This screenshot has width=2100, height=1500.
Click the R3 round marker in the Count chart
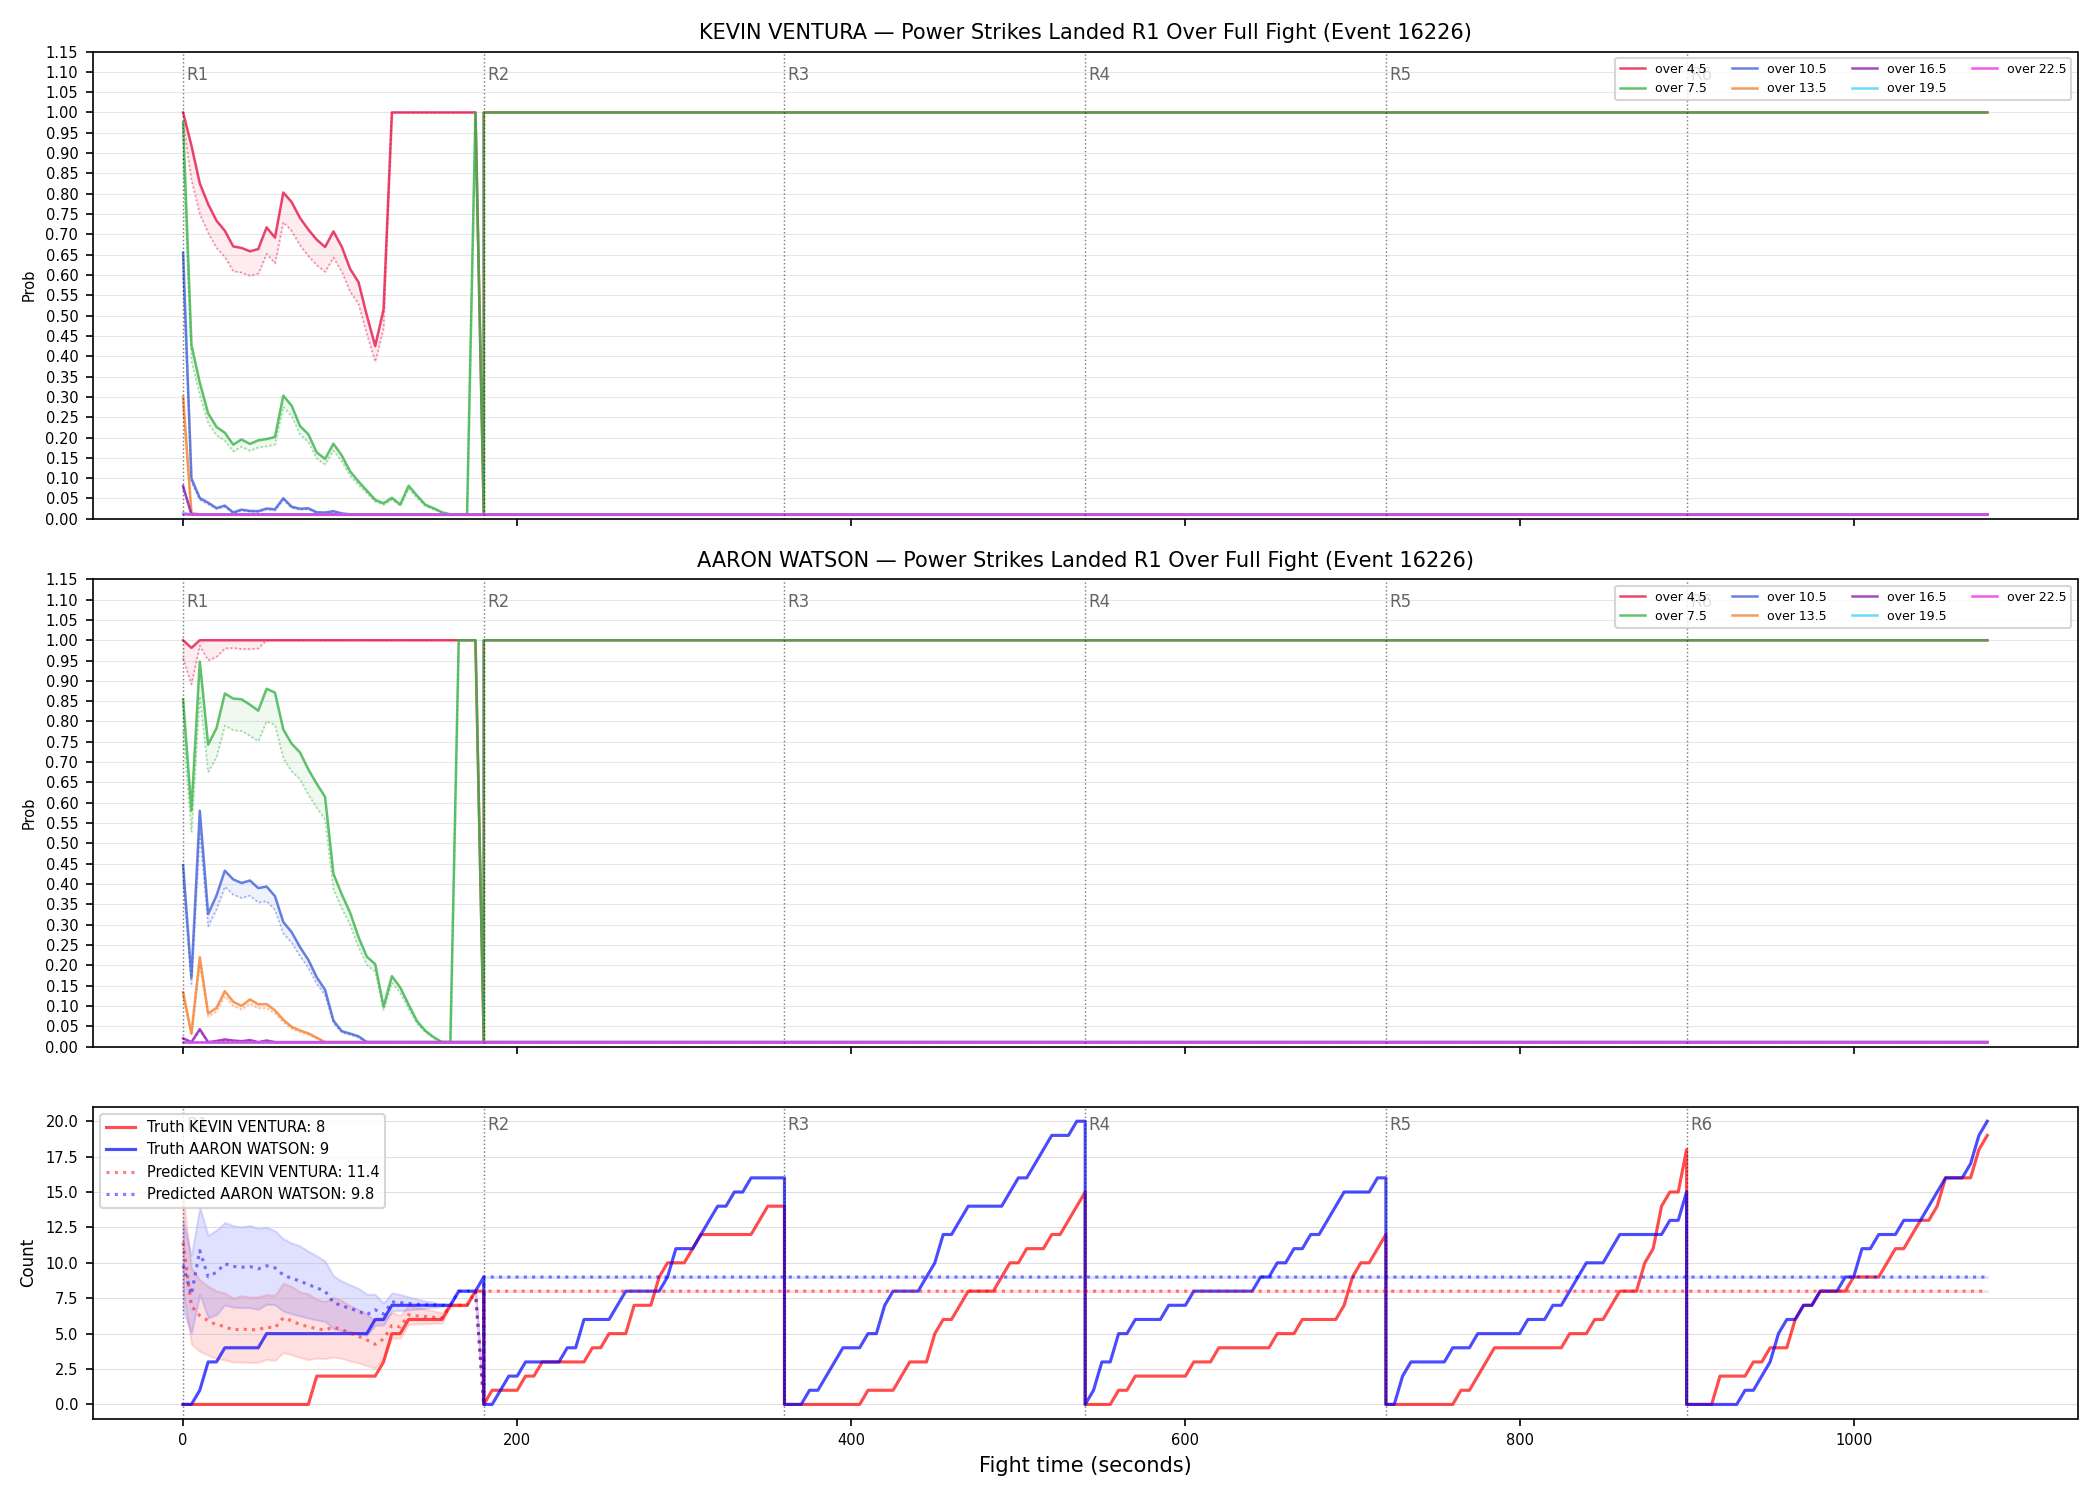tap(798, 1124)
